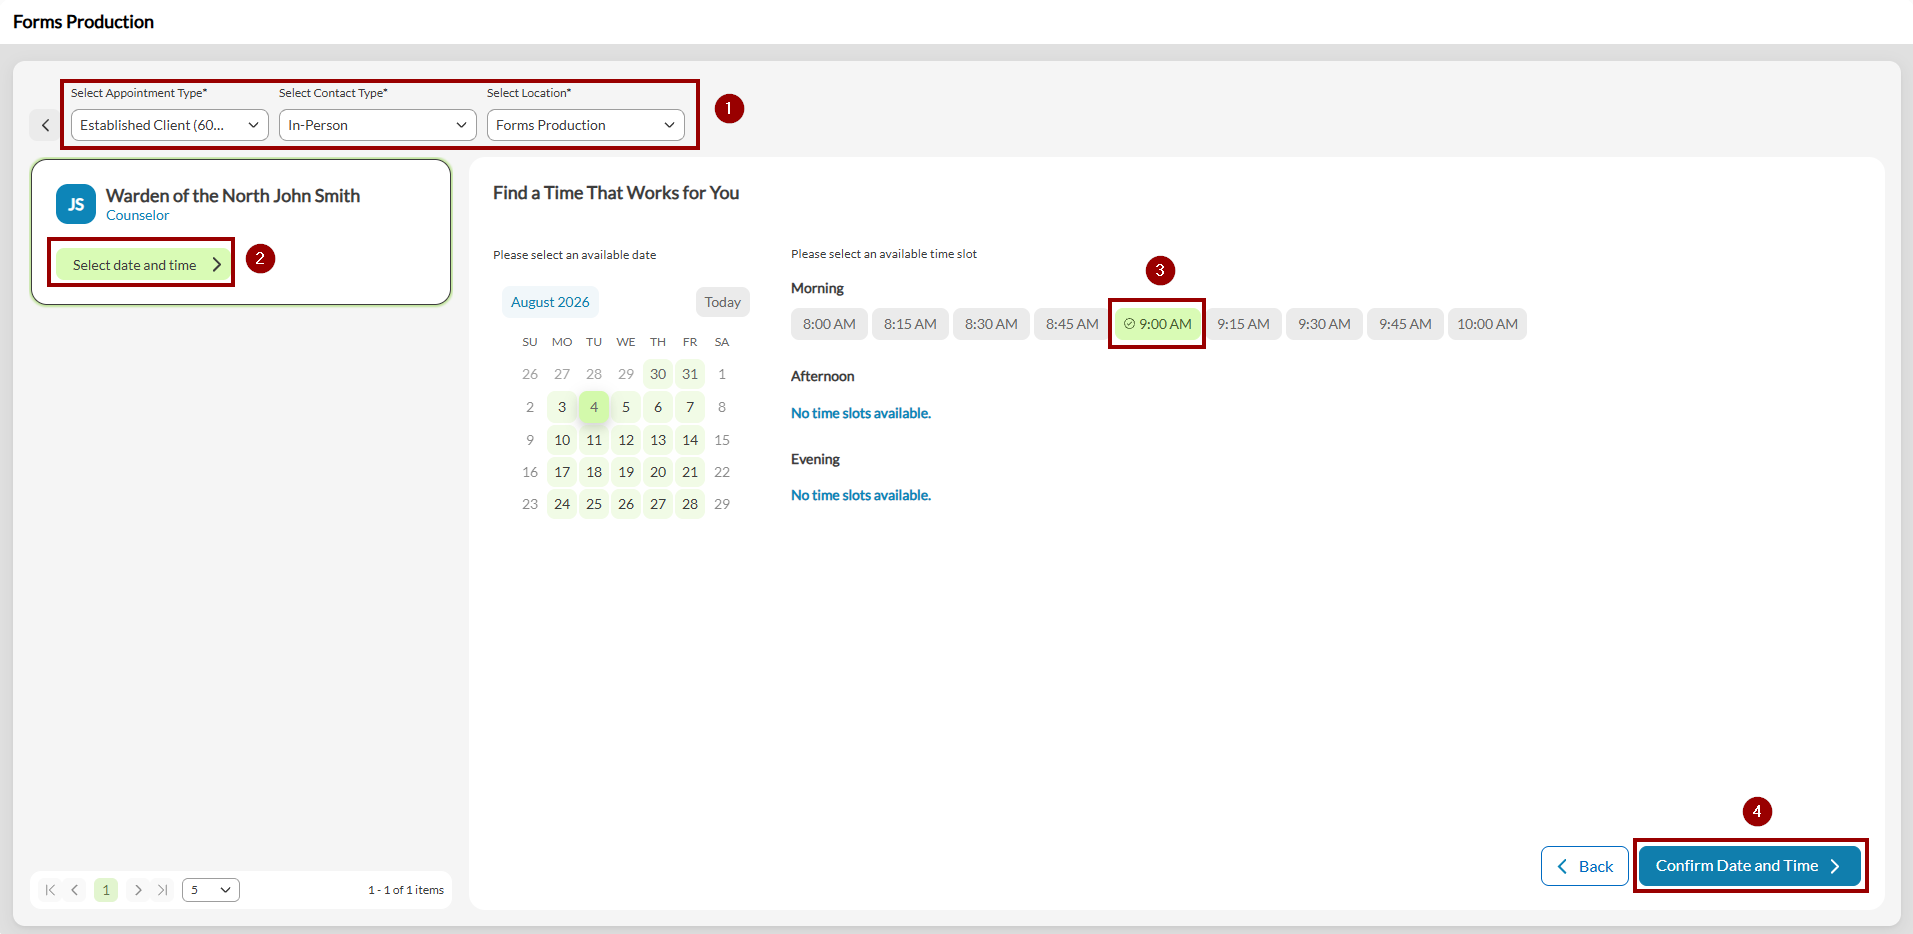Choose the 8:30 AM time slot

991,324
